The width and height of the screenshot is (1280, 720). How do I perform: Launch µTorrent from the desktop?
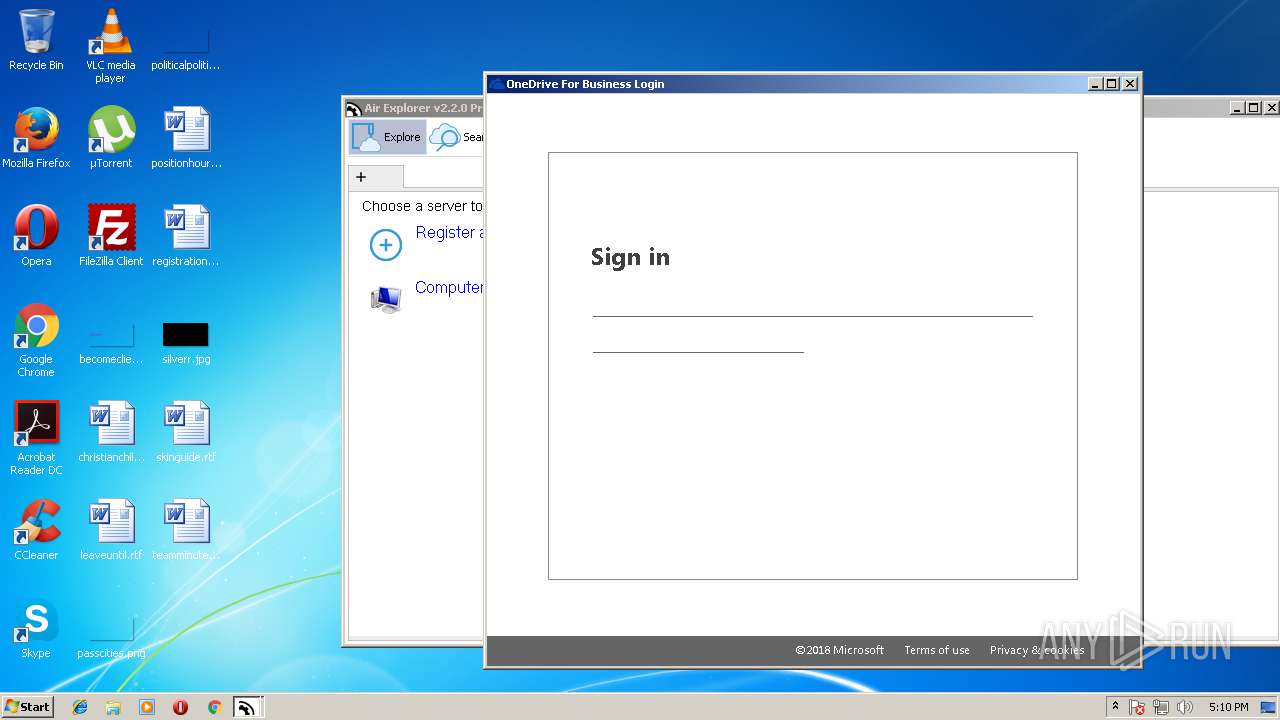pos(110,138)
